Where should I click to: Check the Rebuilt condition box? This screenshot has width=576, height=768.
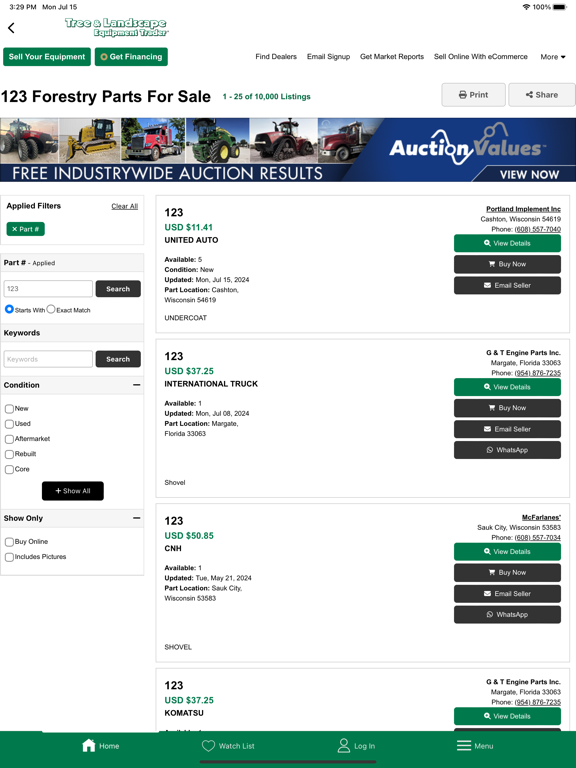pos(9,454)
